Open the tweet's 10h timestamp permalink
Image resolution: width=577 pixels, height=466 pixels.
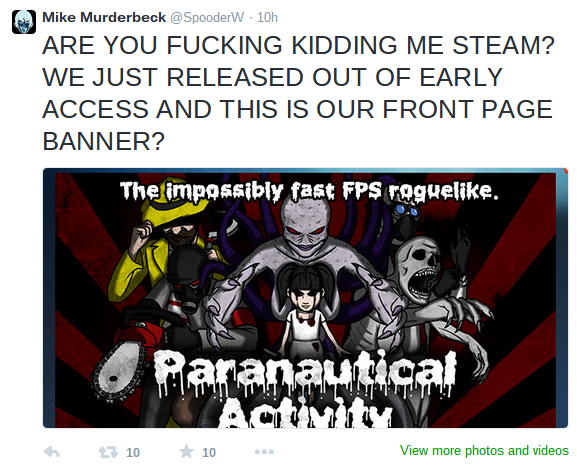pyautogui.click(x=267, y=17)
